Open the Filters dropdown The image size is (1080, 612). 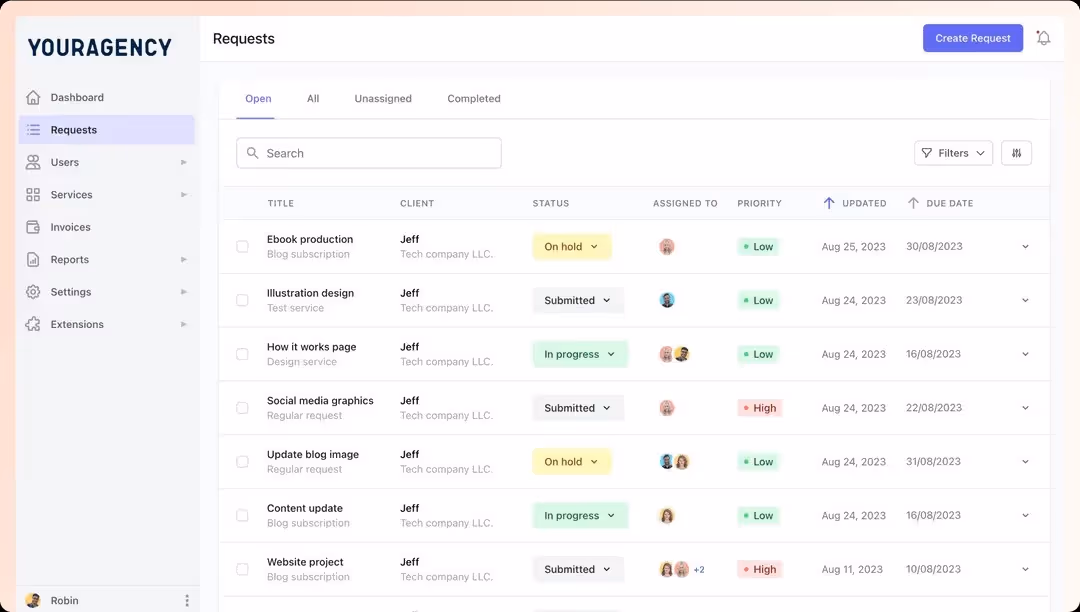pos(953,153)
